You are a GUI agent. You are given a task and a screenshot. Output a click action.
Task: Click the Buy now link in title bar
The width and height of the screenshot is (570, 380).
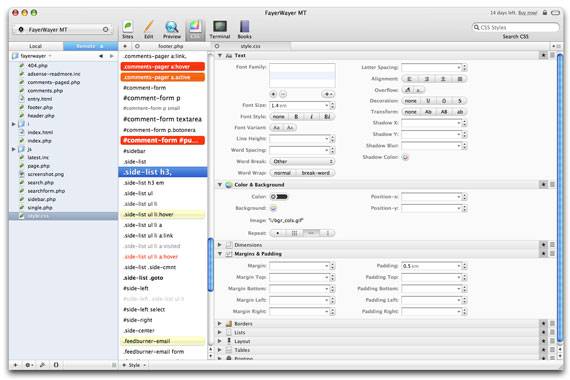(x=527, y=13)
